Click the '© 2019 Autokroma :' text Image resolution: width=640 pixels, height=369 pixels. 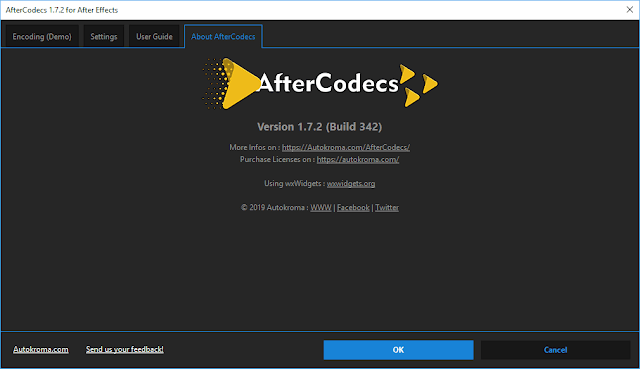pyautogui.click(x=274, y=207)
